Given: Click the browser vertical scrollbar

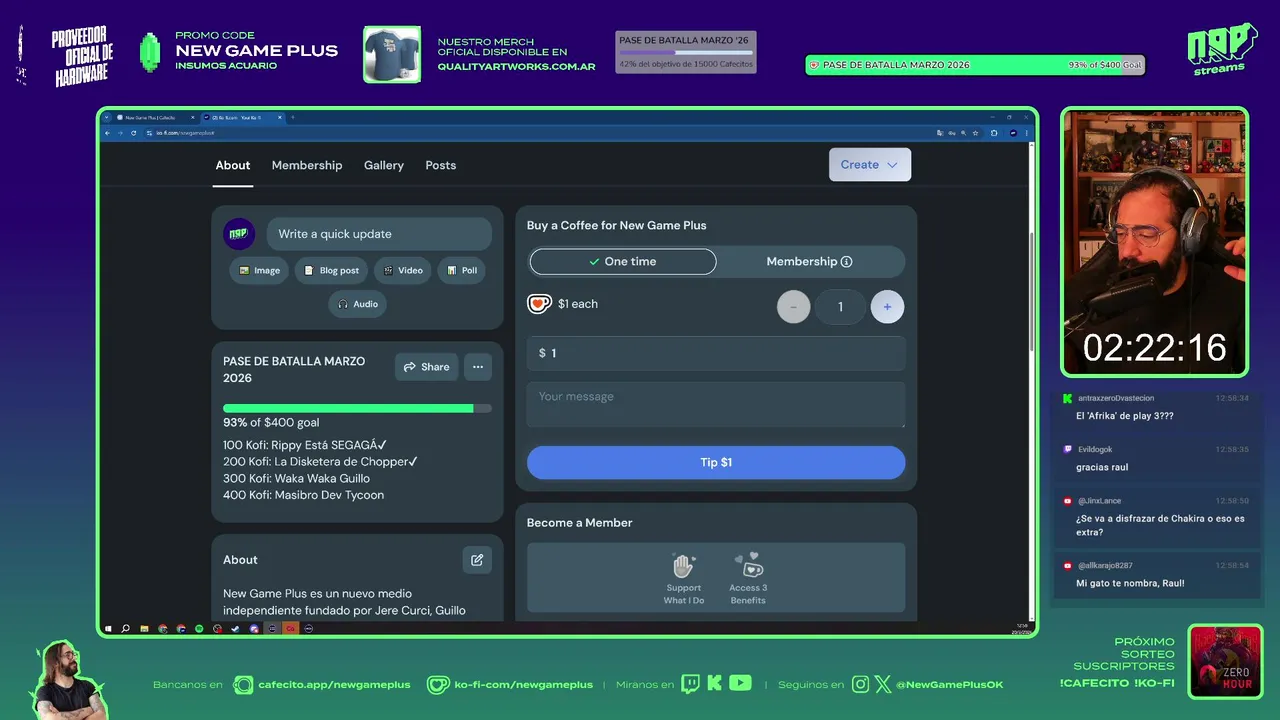Looking at the screenshot, I should click(1032, 290).
